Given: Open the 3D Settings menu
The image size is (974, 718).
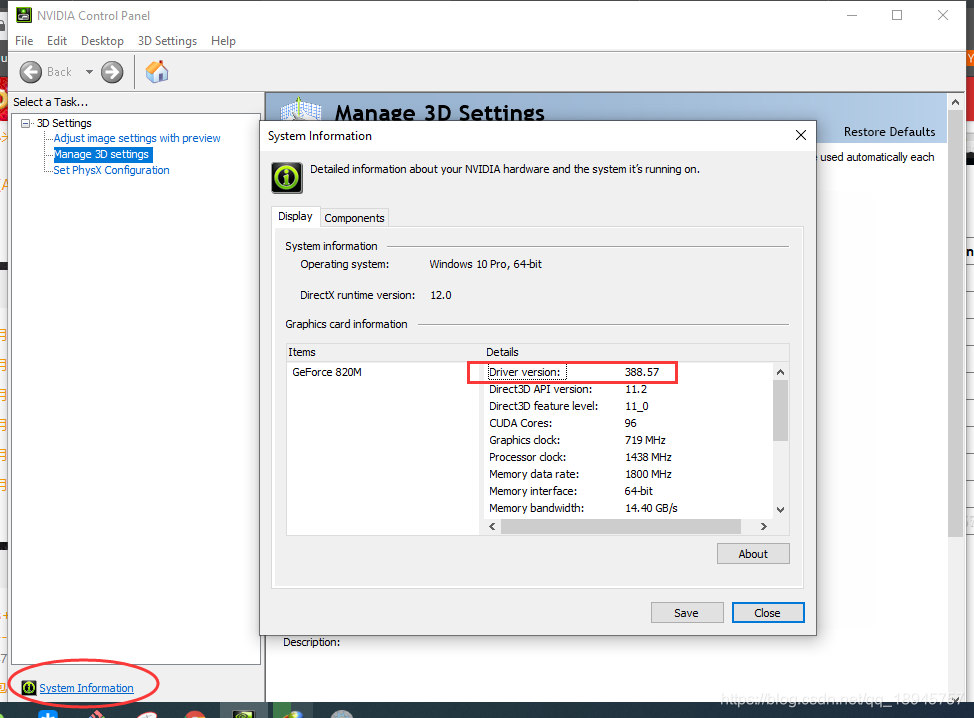Looking at the screenshot, I should tap(167, 41).
